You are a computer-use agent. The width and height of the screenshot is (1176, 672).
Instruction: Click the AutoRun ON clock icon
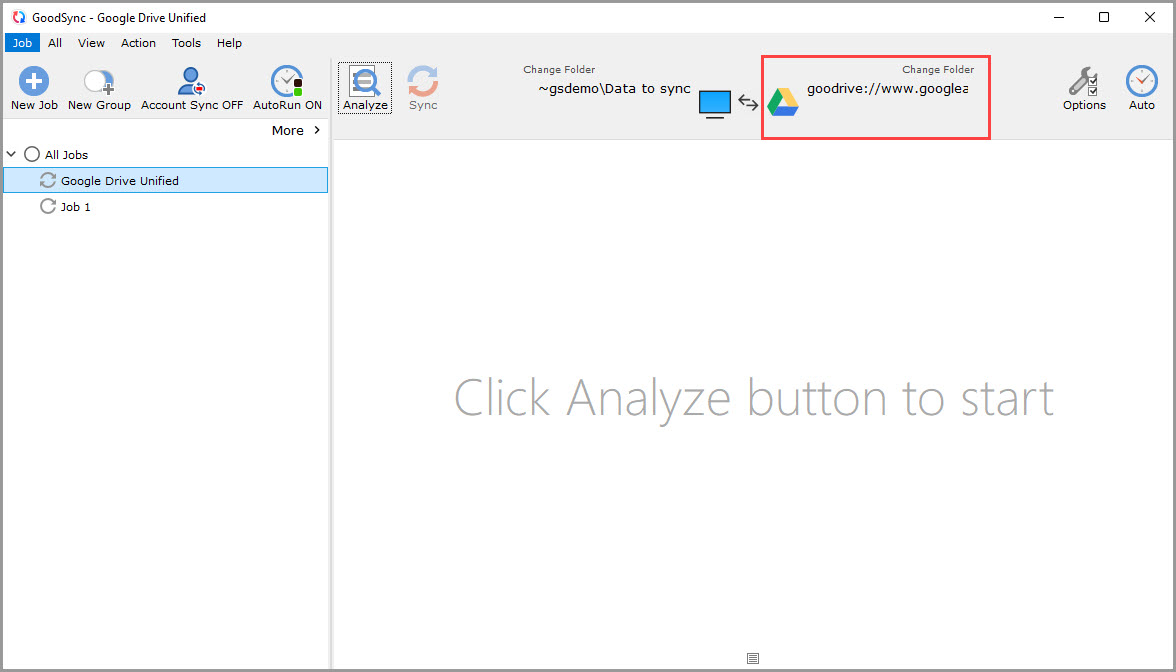pyautogui.click(x=287, y=81)
